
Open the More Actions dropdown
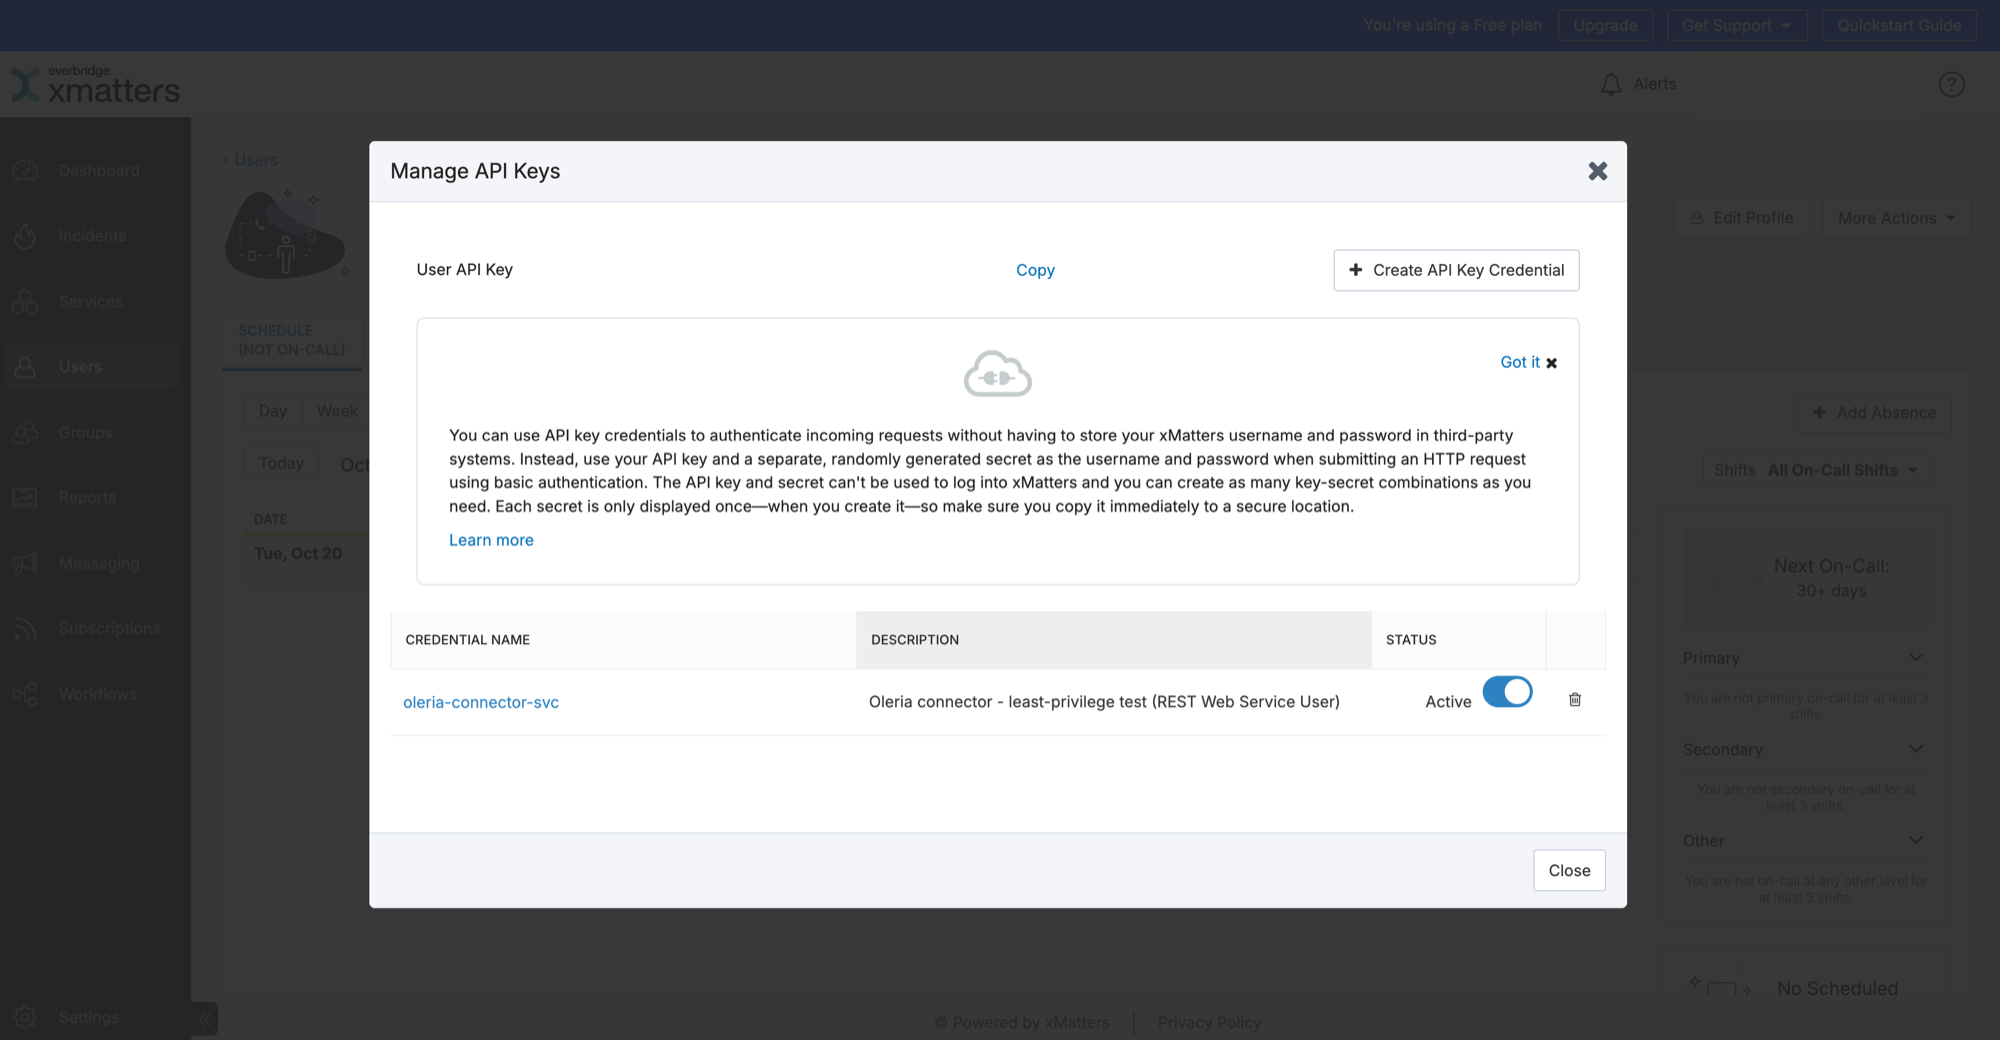1896,218
